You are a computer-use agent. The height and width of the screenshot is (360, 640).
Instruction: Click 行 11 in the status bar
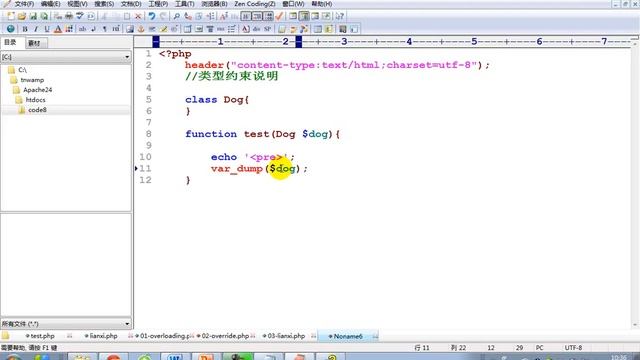coord(422,348)
